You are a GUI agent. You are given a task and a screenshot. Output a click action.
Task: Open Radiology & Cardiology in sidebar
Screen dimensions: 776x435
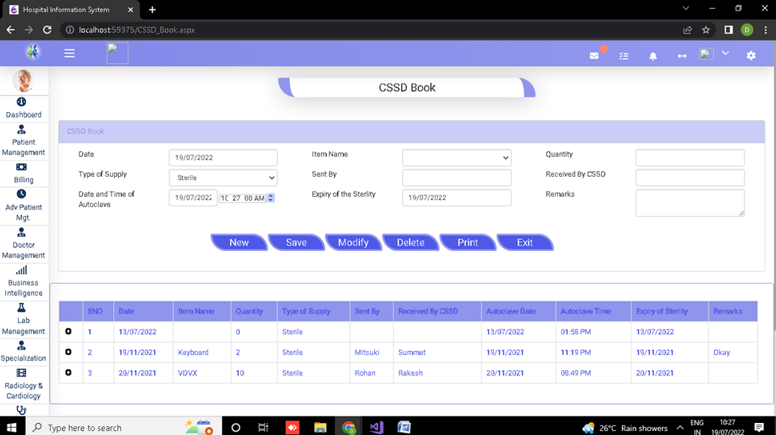(x=23, y=384)
